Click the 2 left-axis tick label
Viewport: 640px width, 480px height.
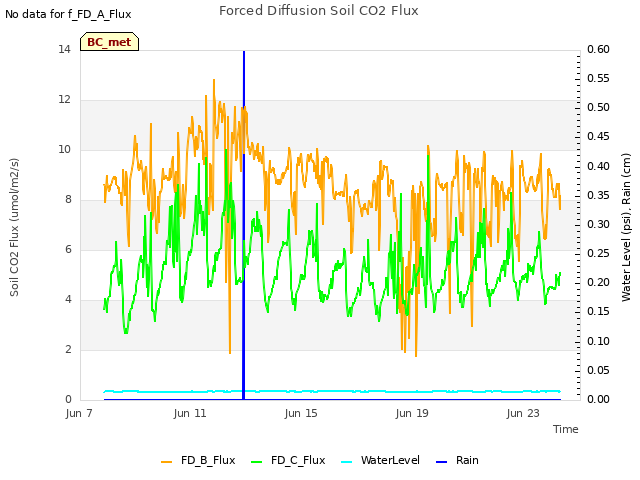pos(68,350)
